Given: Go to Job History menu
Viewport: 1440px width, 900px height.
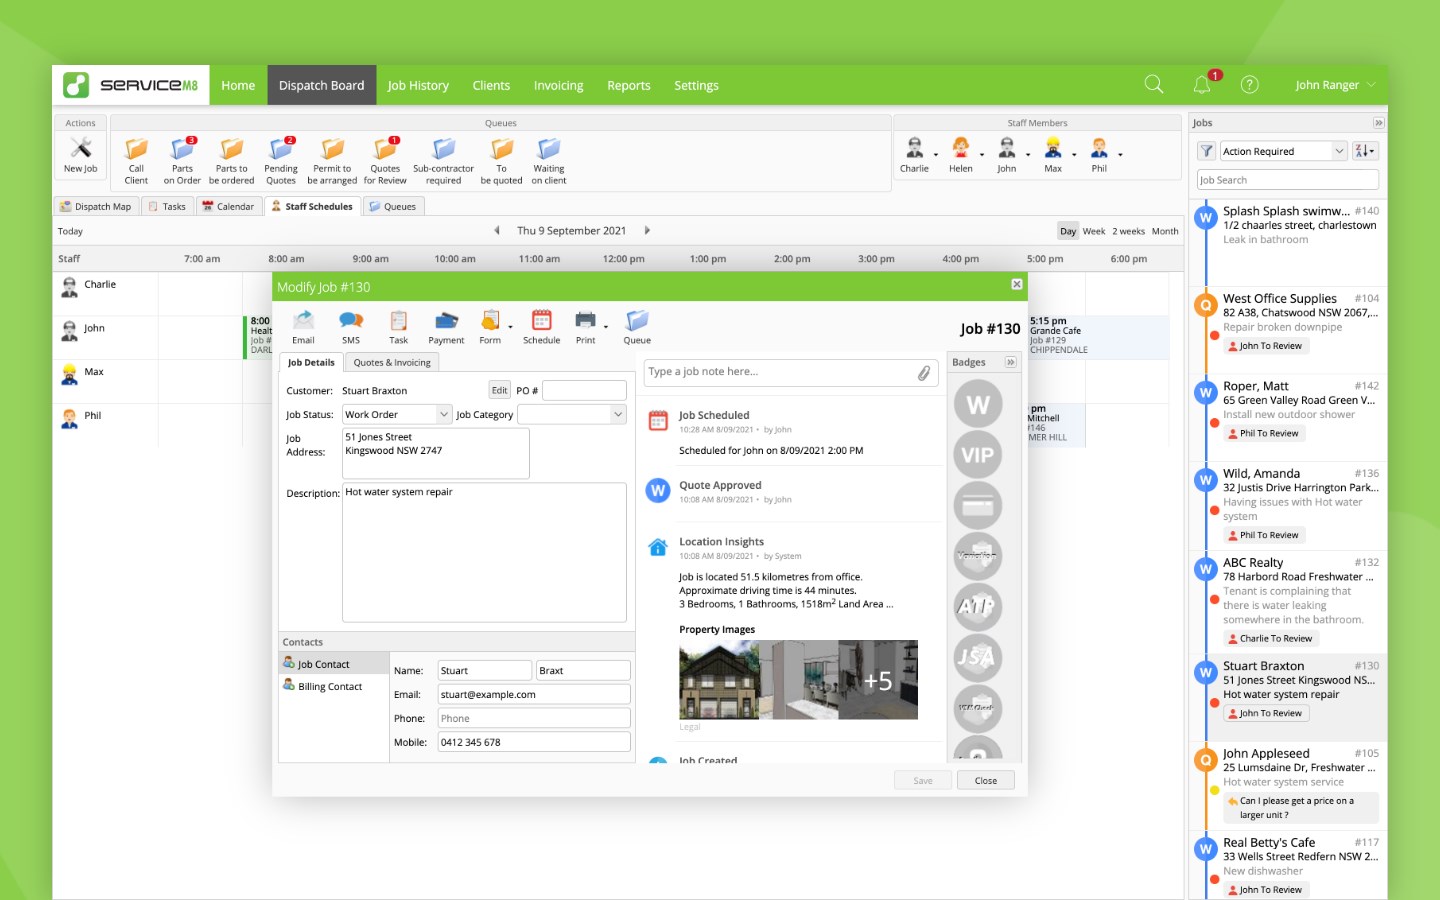Looking at the screenshot, I should [418, 85].
